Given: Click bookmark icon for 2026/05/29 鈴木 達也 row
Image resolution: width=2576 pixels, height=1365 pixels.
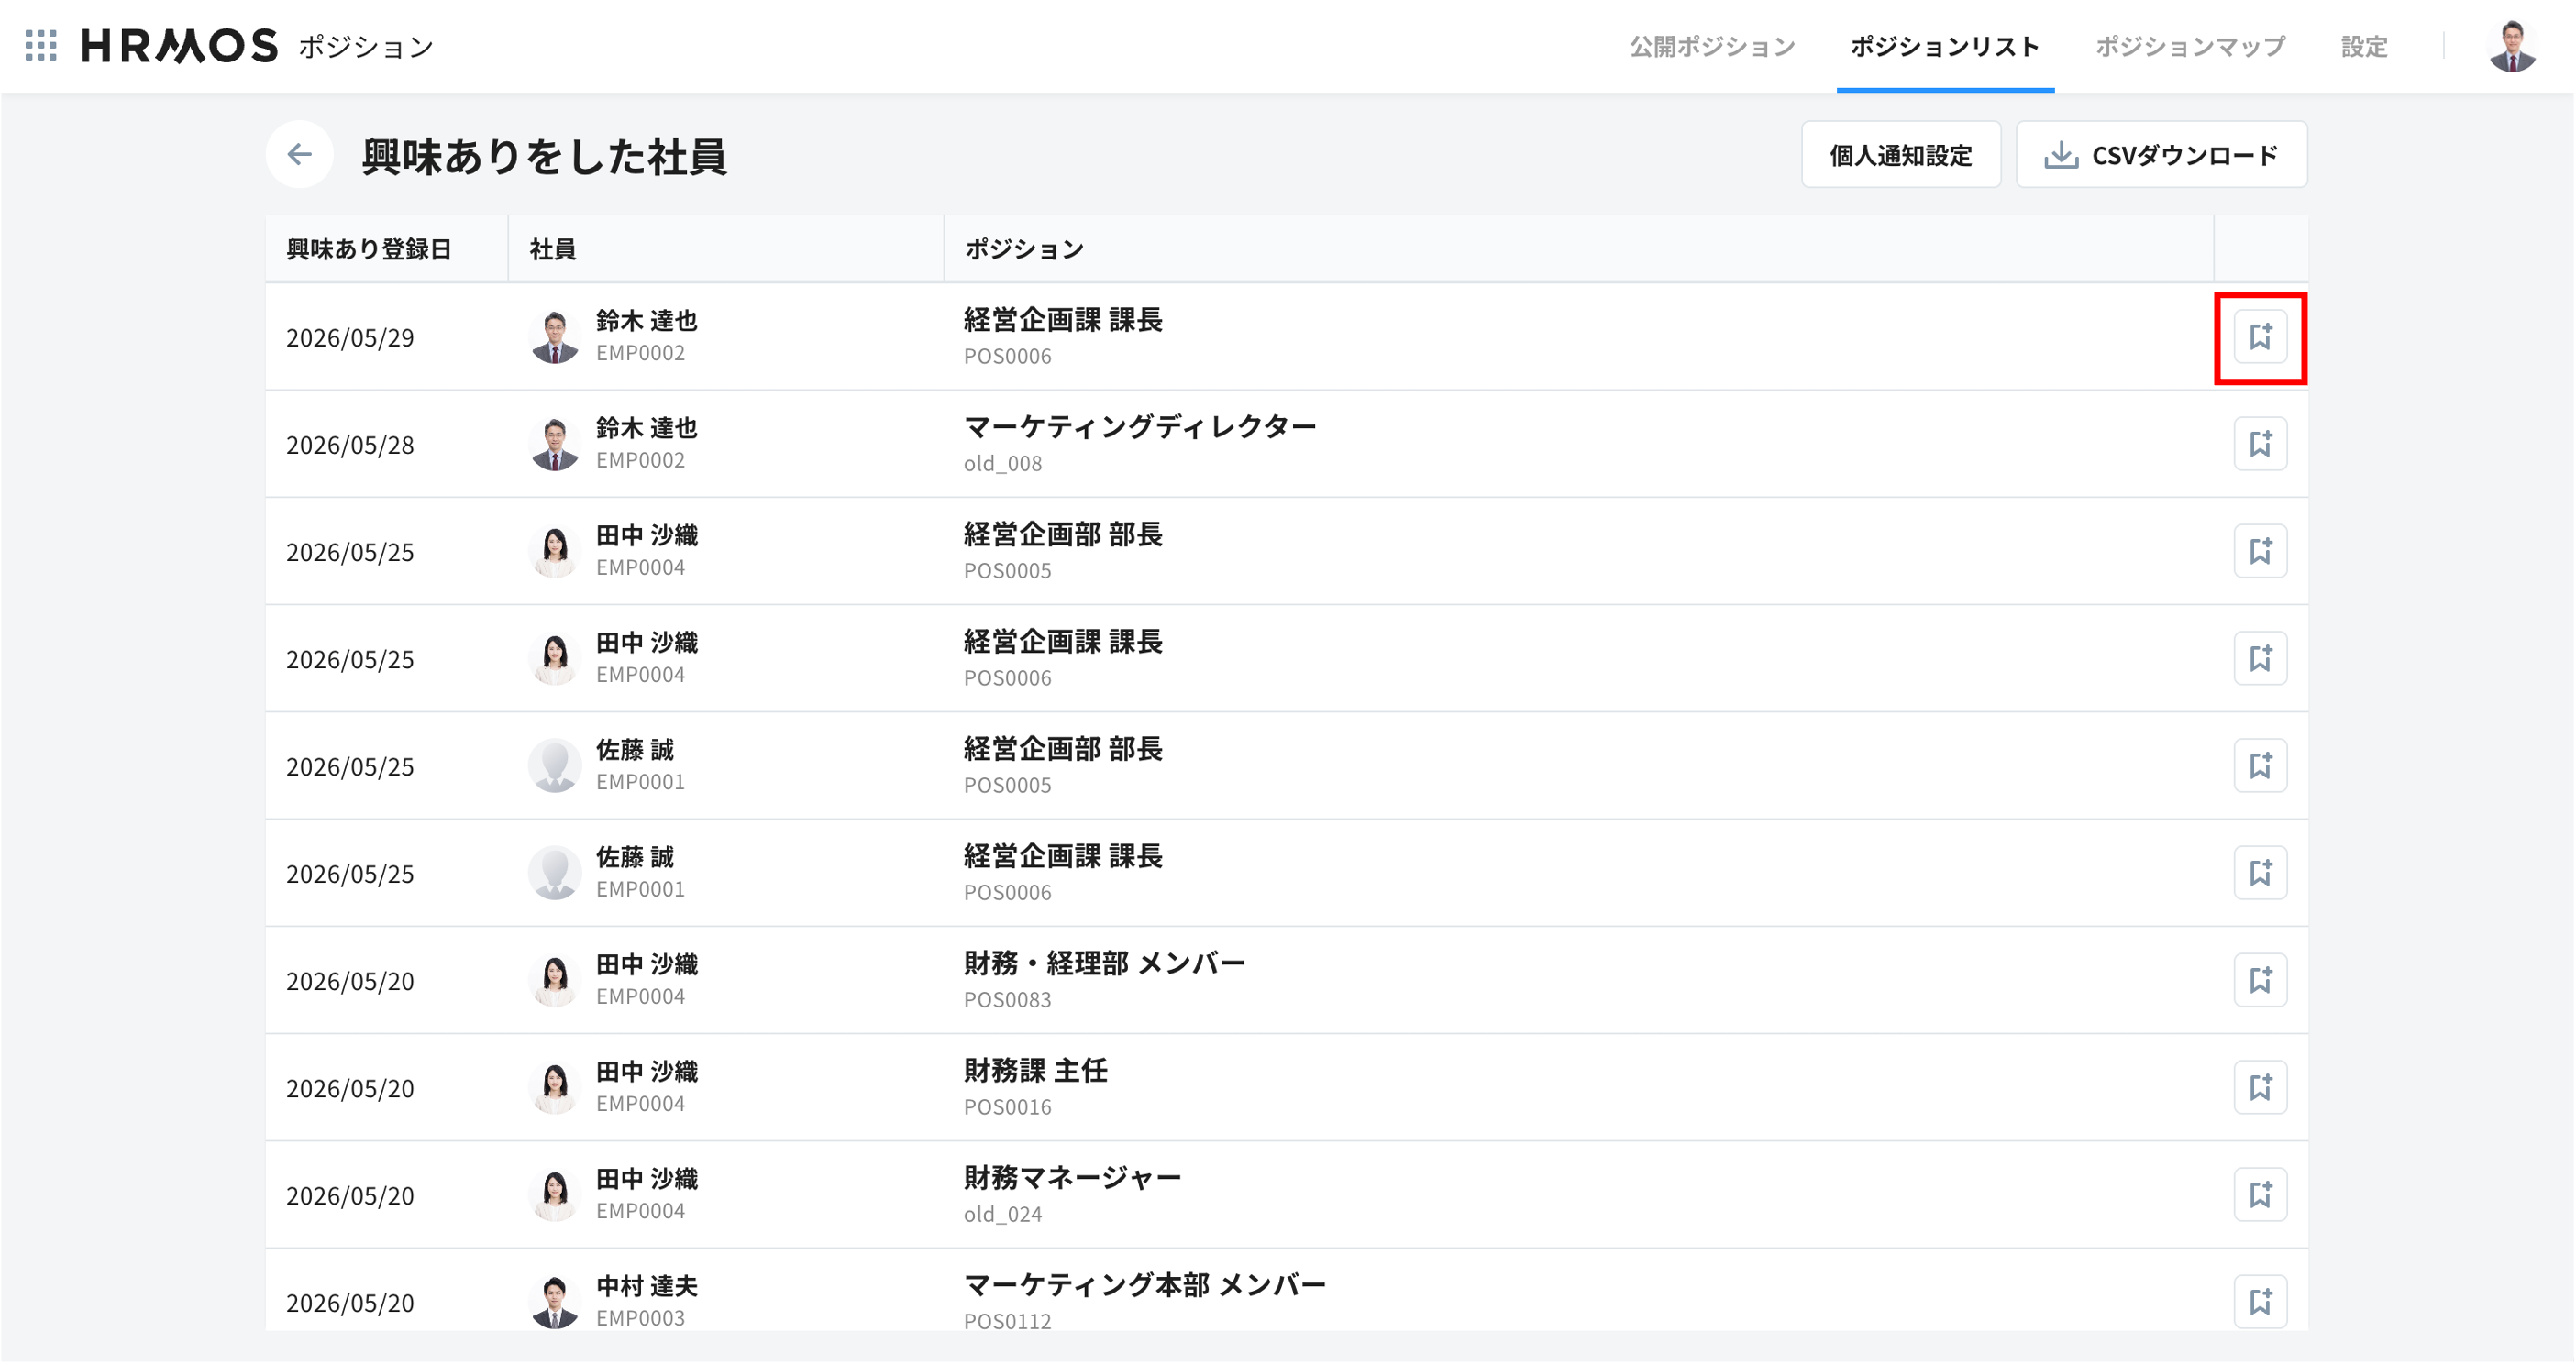Looking at the screenshot, I should coord(2260,337).
